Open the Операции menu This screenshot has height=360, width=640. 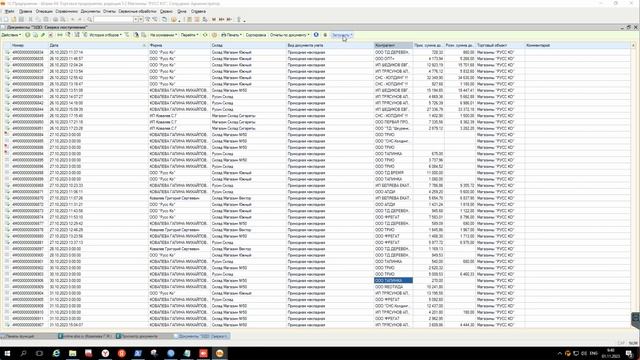[44, 11]
